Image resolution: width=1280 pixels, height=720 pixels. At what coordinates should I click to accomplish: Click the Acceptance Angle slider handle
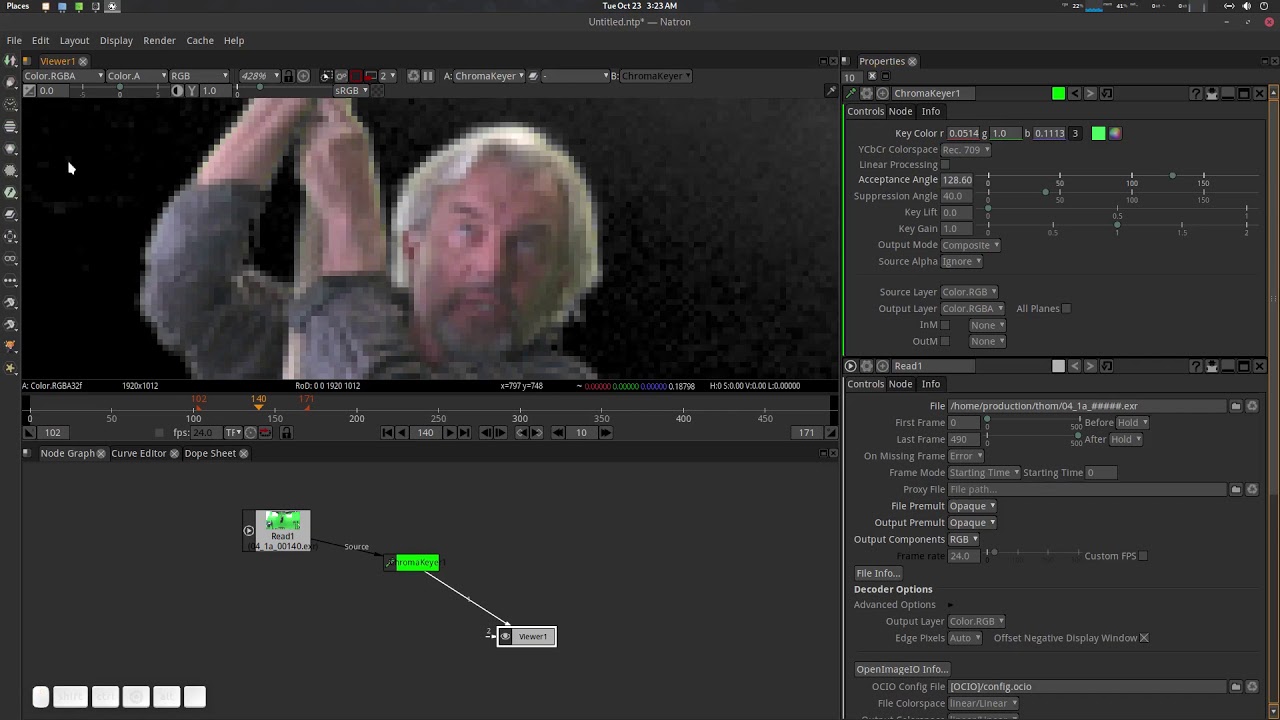tap(1172, 176)
